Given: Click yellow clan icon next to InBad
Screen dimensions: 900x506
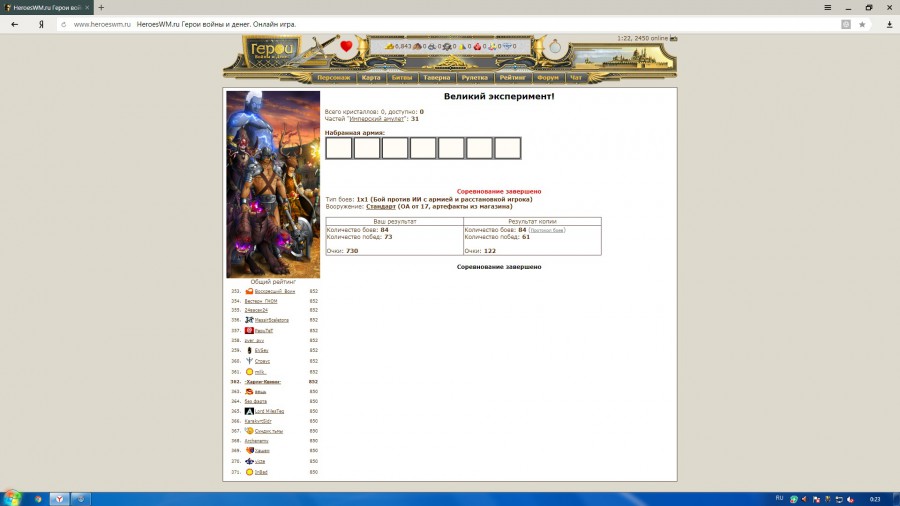Looking at the screenshot, I should [x=249, y=472].
